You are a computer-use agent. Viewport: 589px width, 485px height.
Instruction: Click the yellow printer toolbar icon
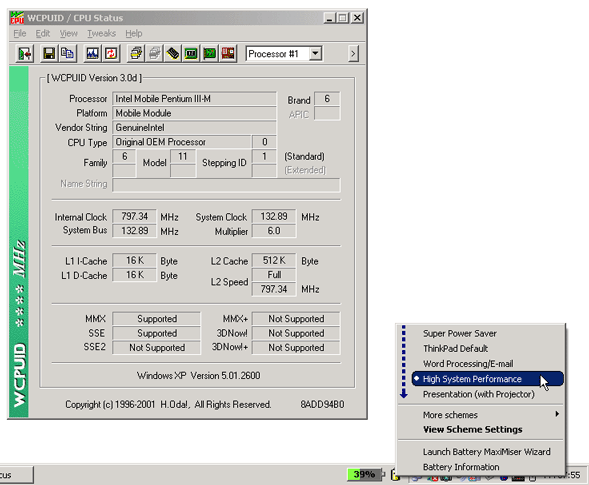pyautogui.click(x=136, y=54)
